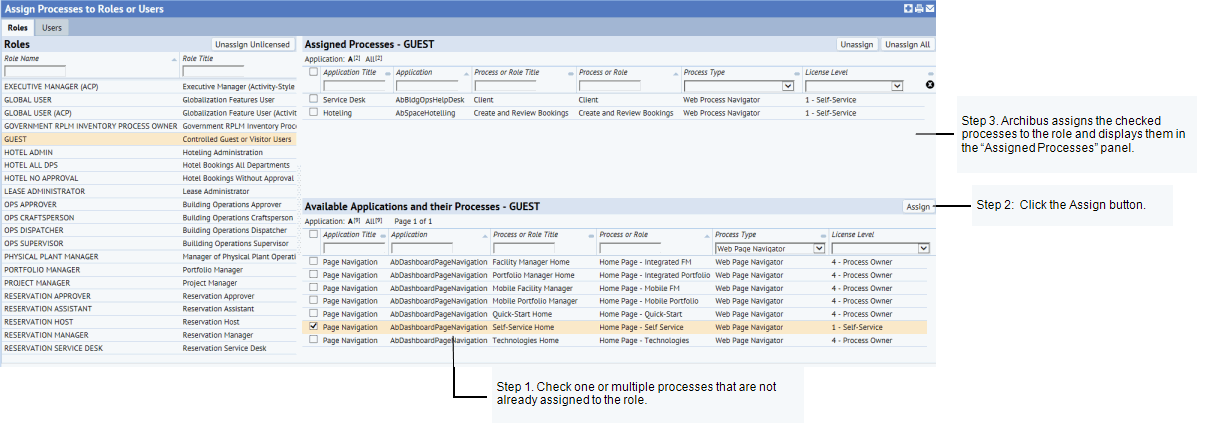Click the Process or Role Title filter field in Available Applications

524,248
